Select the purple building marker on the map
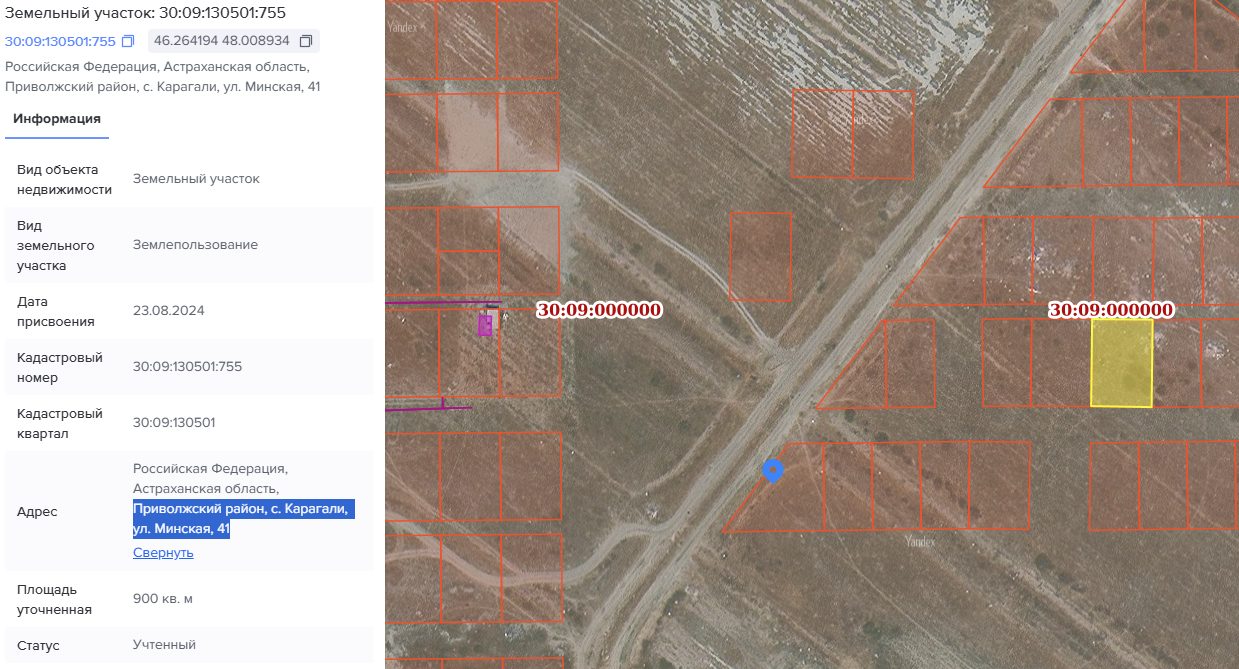Screen dimensions: 1239x669 pyautogui.click(x=486, y=324)
